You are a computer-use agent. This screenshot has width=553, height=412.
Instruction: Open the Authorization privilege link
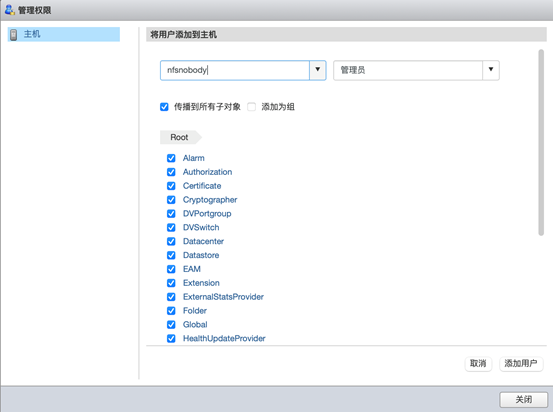point(207,172)
